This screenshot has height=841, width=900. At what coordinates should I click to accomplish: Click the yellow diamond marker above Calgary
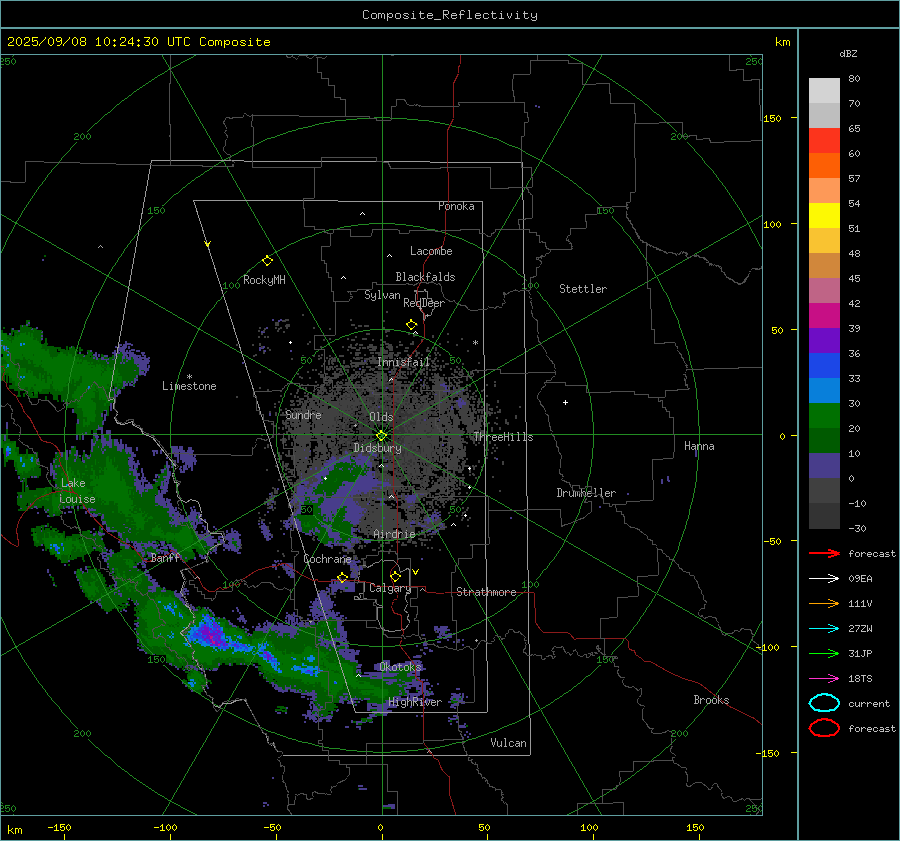(x=395, y=576)
